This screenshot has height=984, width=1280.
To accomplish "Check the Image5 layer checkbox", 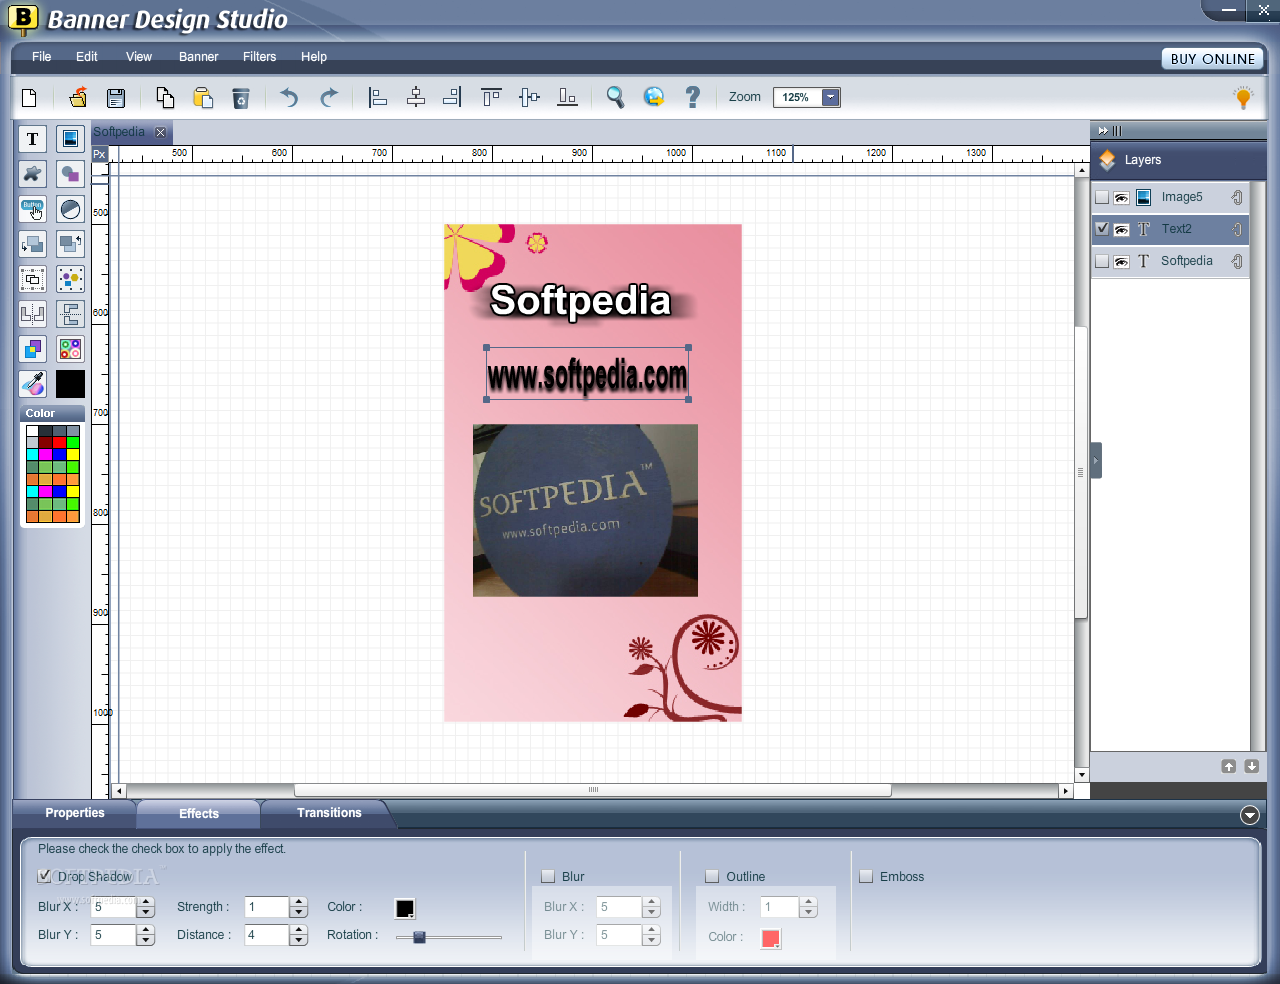I will (1102, 197).
